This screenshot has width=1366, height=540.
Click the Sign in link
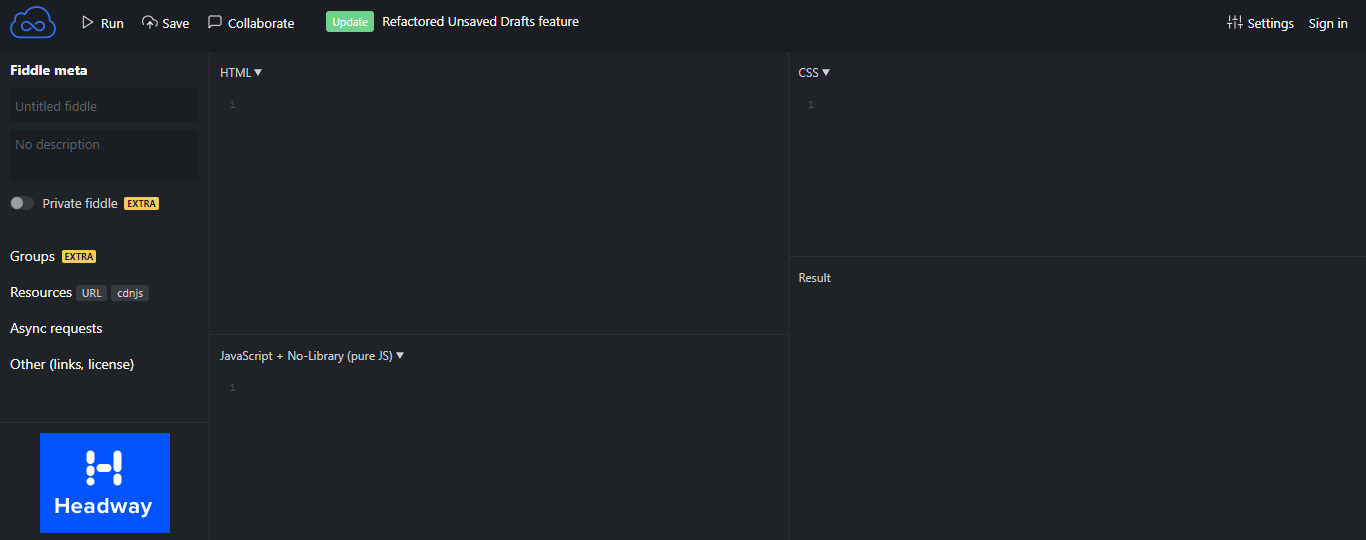coord(1328,23)
